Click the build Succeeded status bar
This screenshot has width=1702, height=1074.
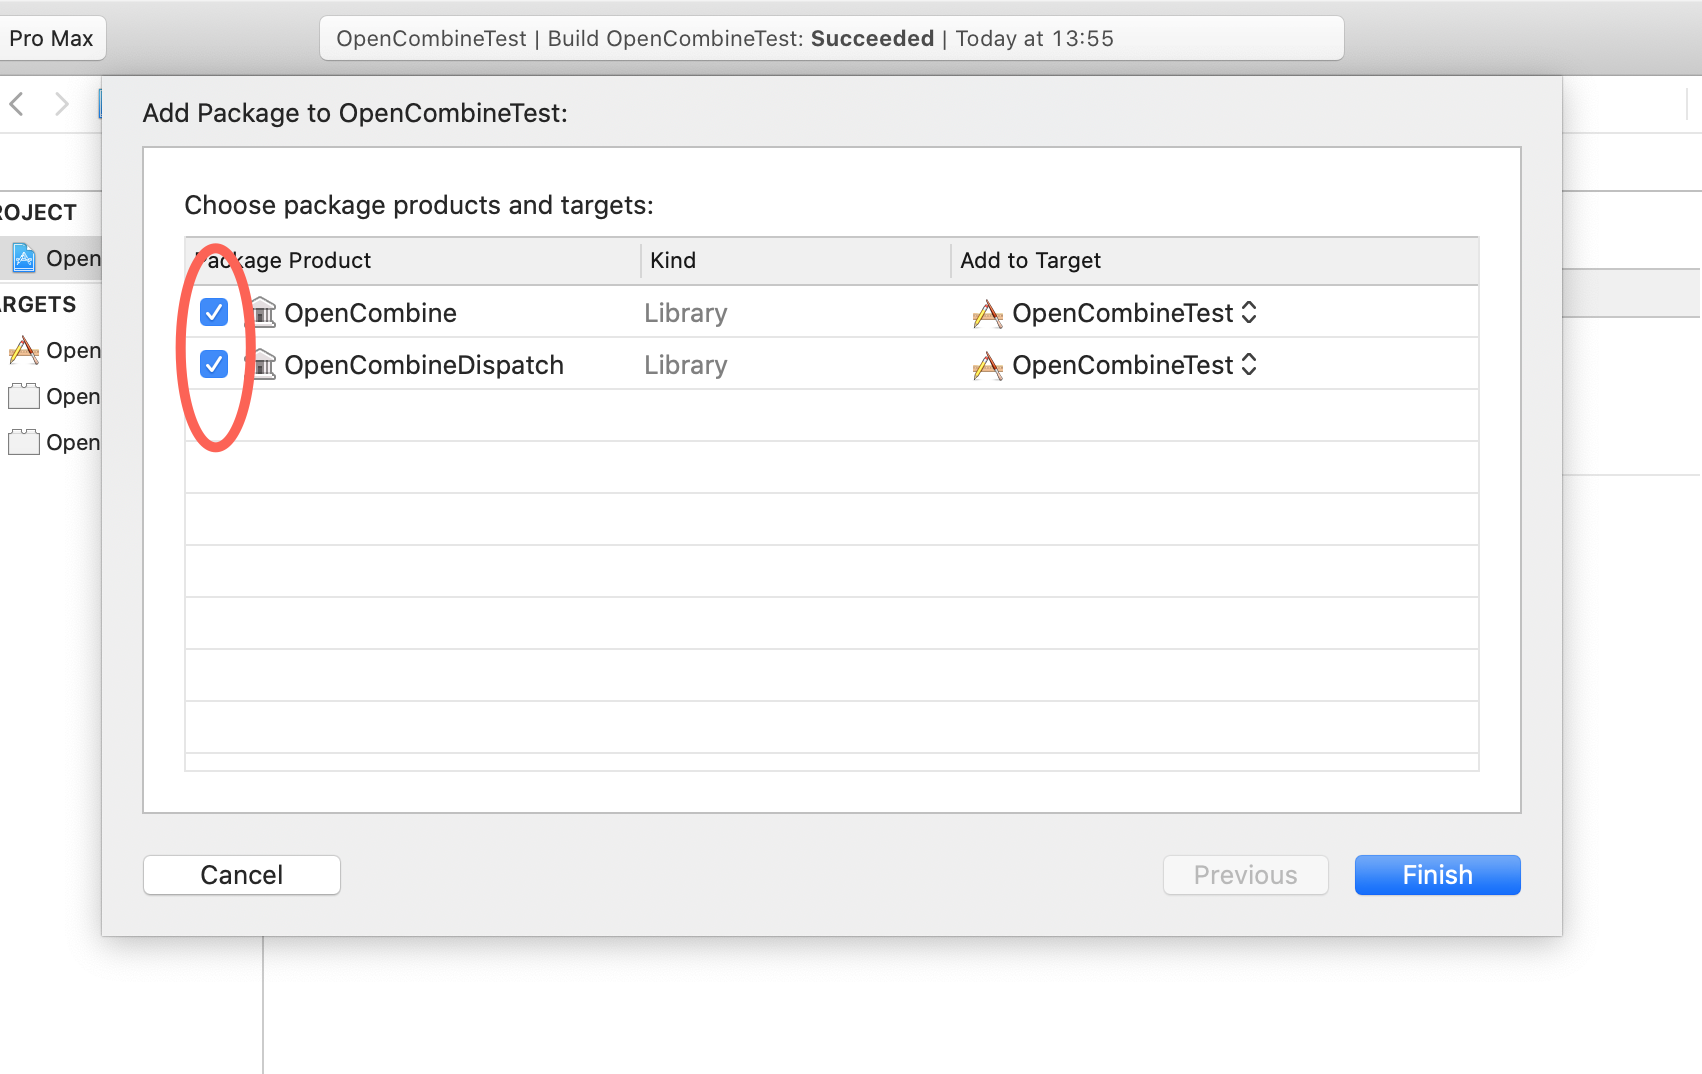click(x=831, y=38)
